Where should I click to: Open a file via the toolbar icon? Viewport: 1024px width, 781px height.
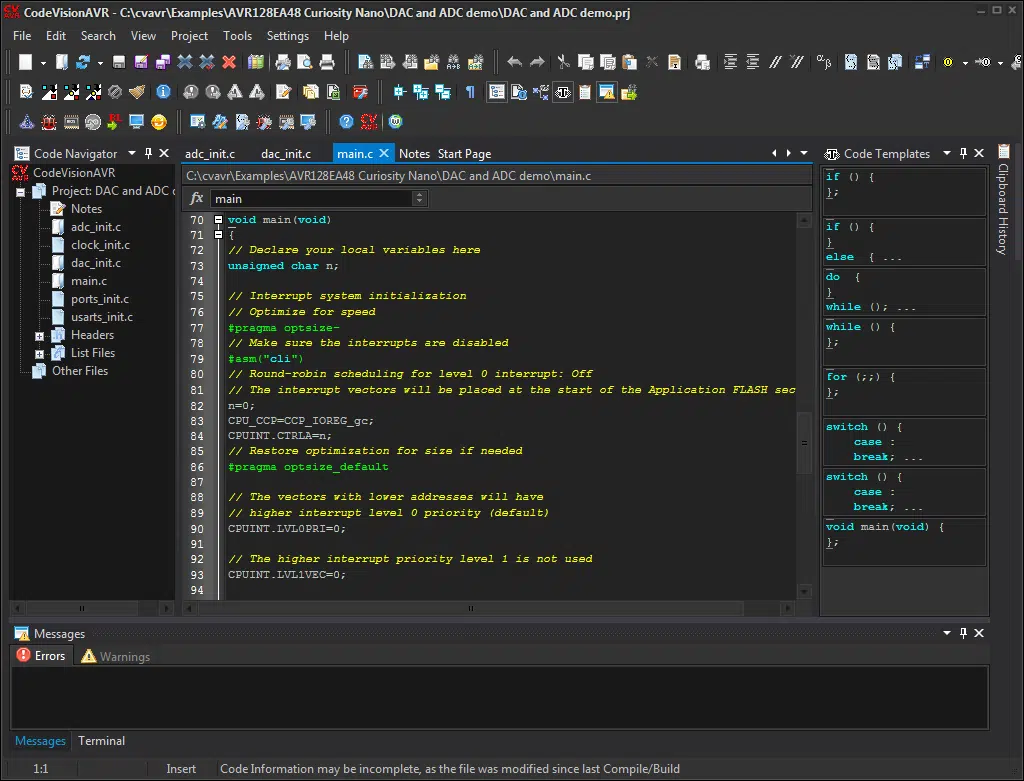click(x=61, y=62)
